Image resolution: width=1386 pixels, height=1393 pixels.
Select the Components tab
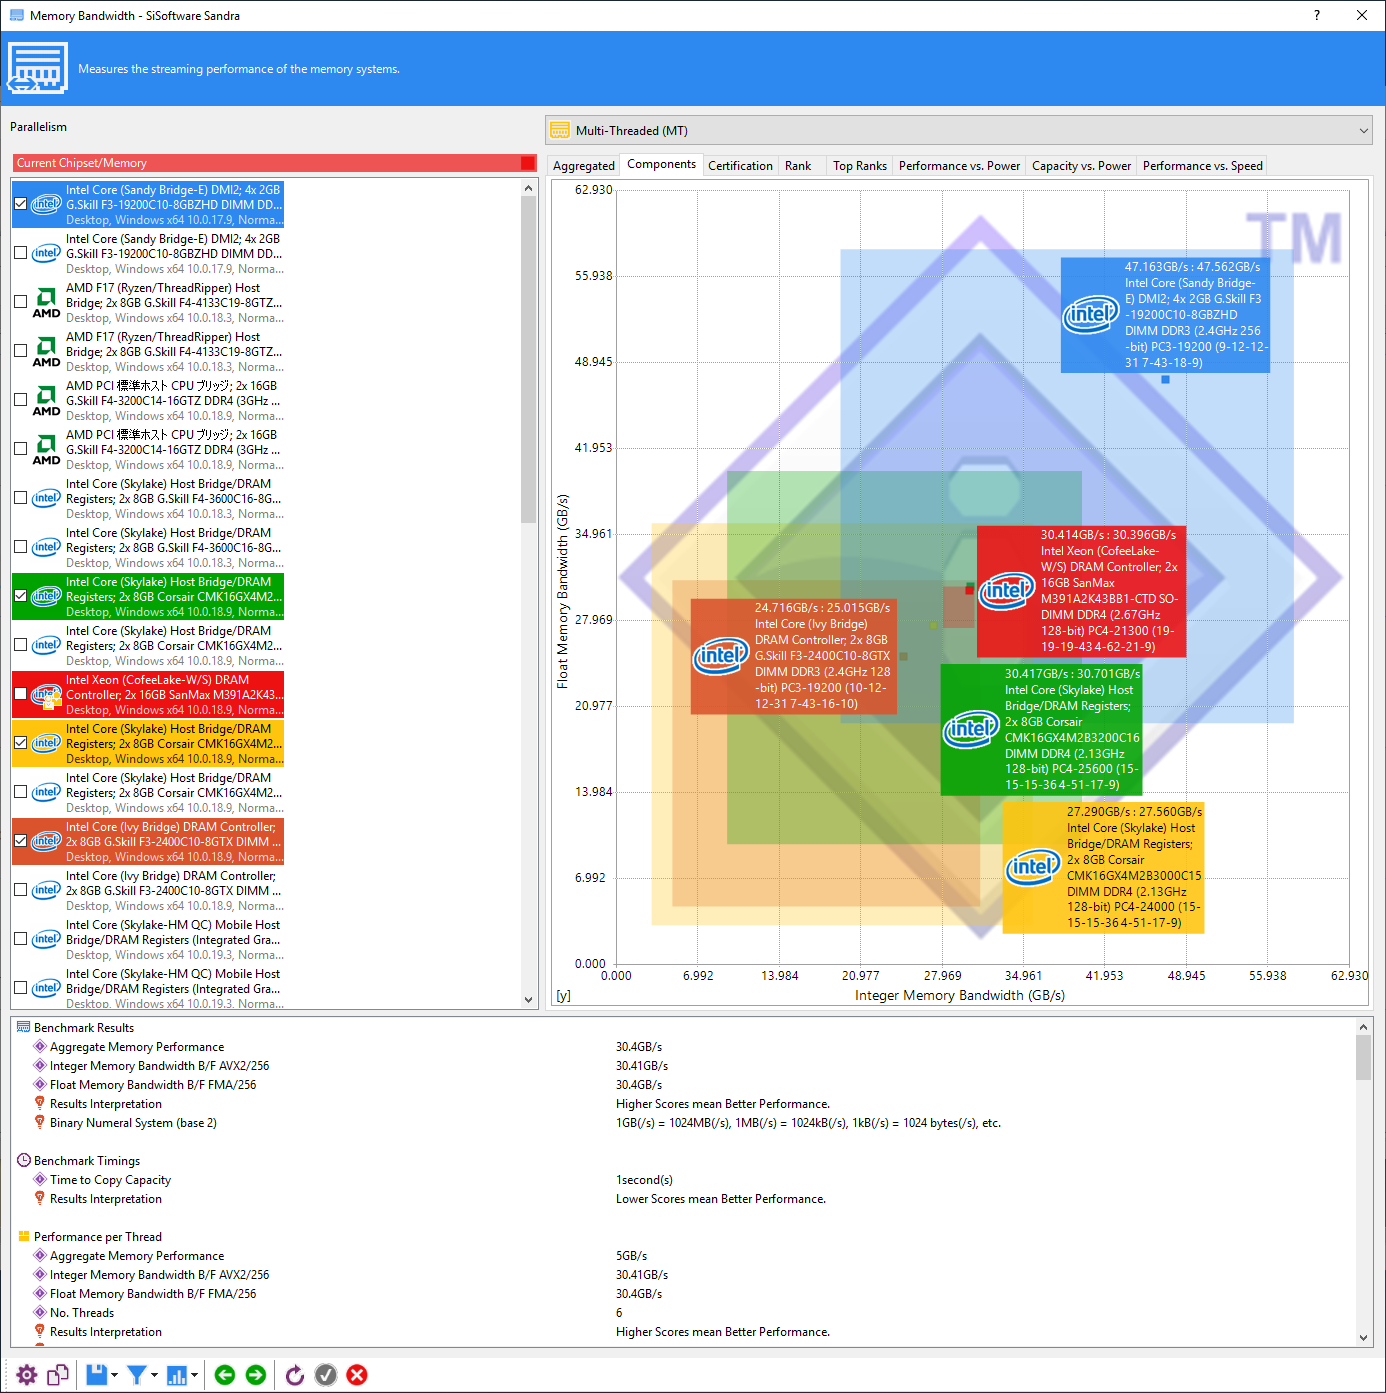tap(661, 164)
